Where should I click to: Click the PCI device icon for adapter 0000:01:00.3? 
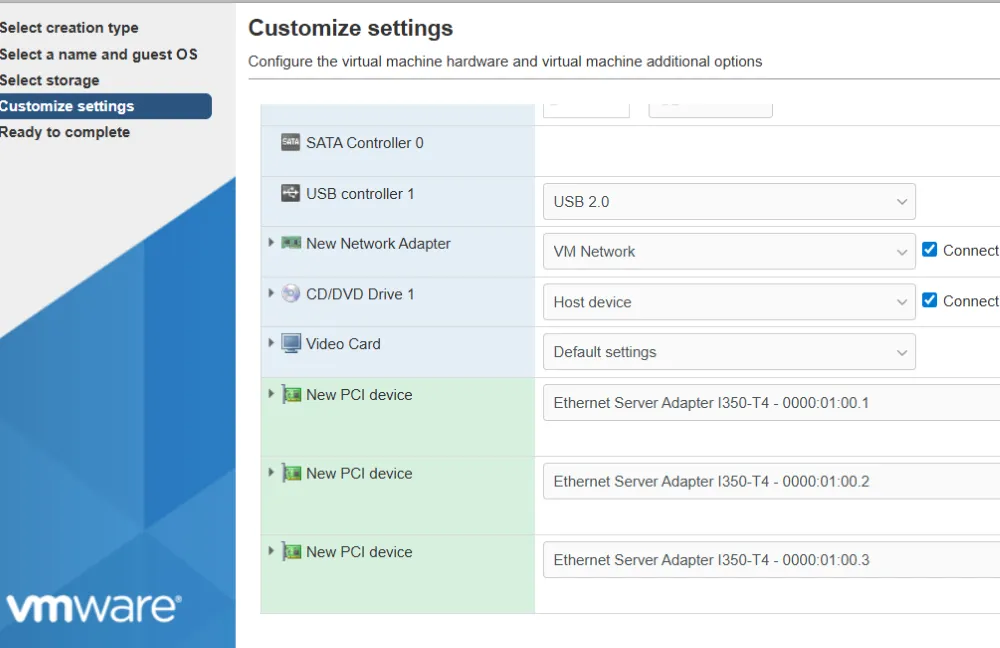tap(291, 552)
